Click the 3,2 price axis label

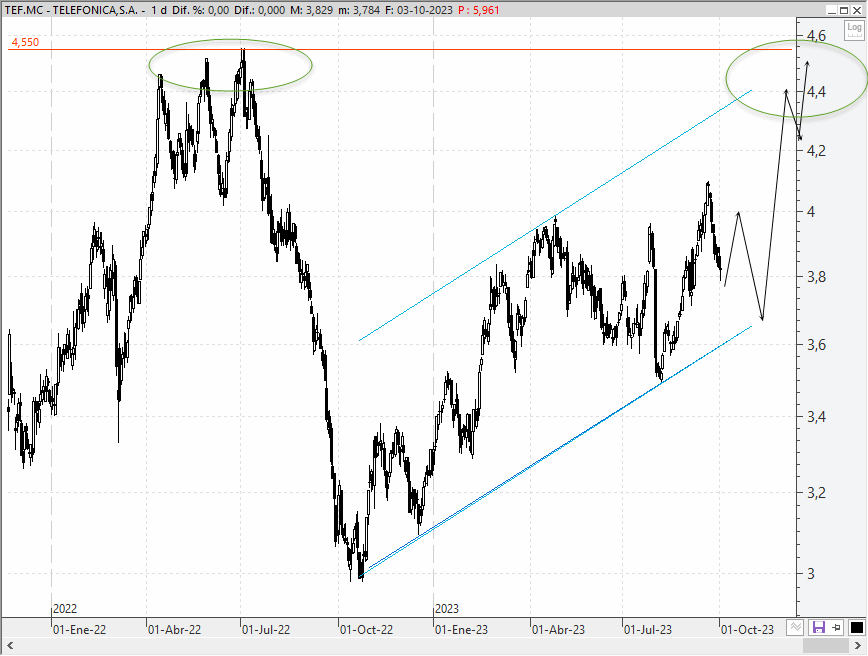[x=816, y=493]
